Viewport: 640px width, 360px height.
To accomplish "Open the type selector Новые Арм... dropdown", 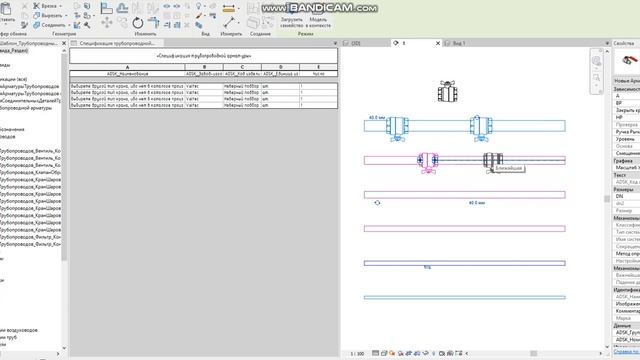I will click(x=627, y=81).
